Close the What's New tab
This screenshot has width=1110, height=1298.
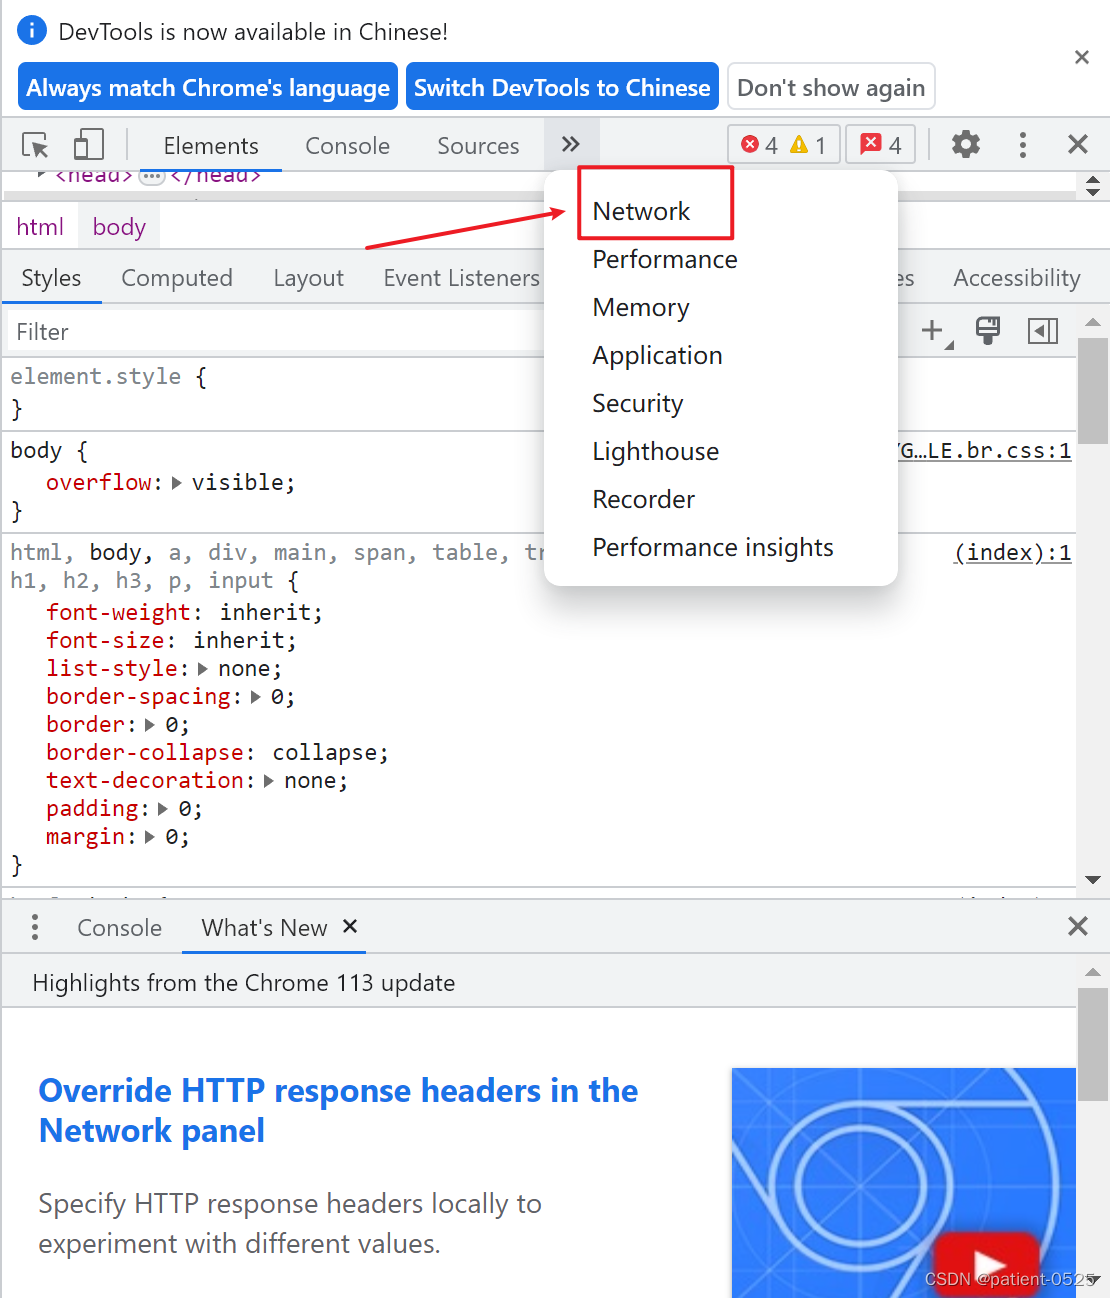[350, 926]
